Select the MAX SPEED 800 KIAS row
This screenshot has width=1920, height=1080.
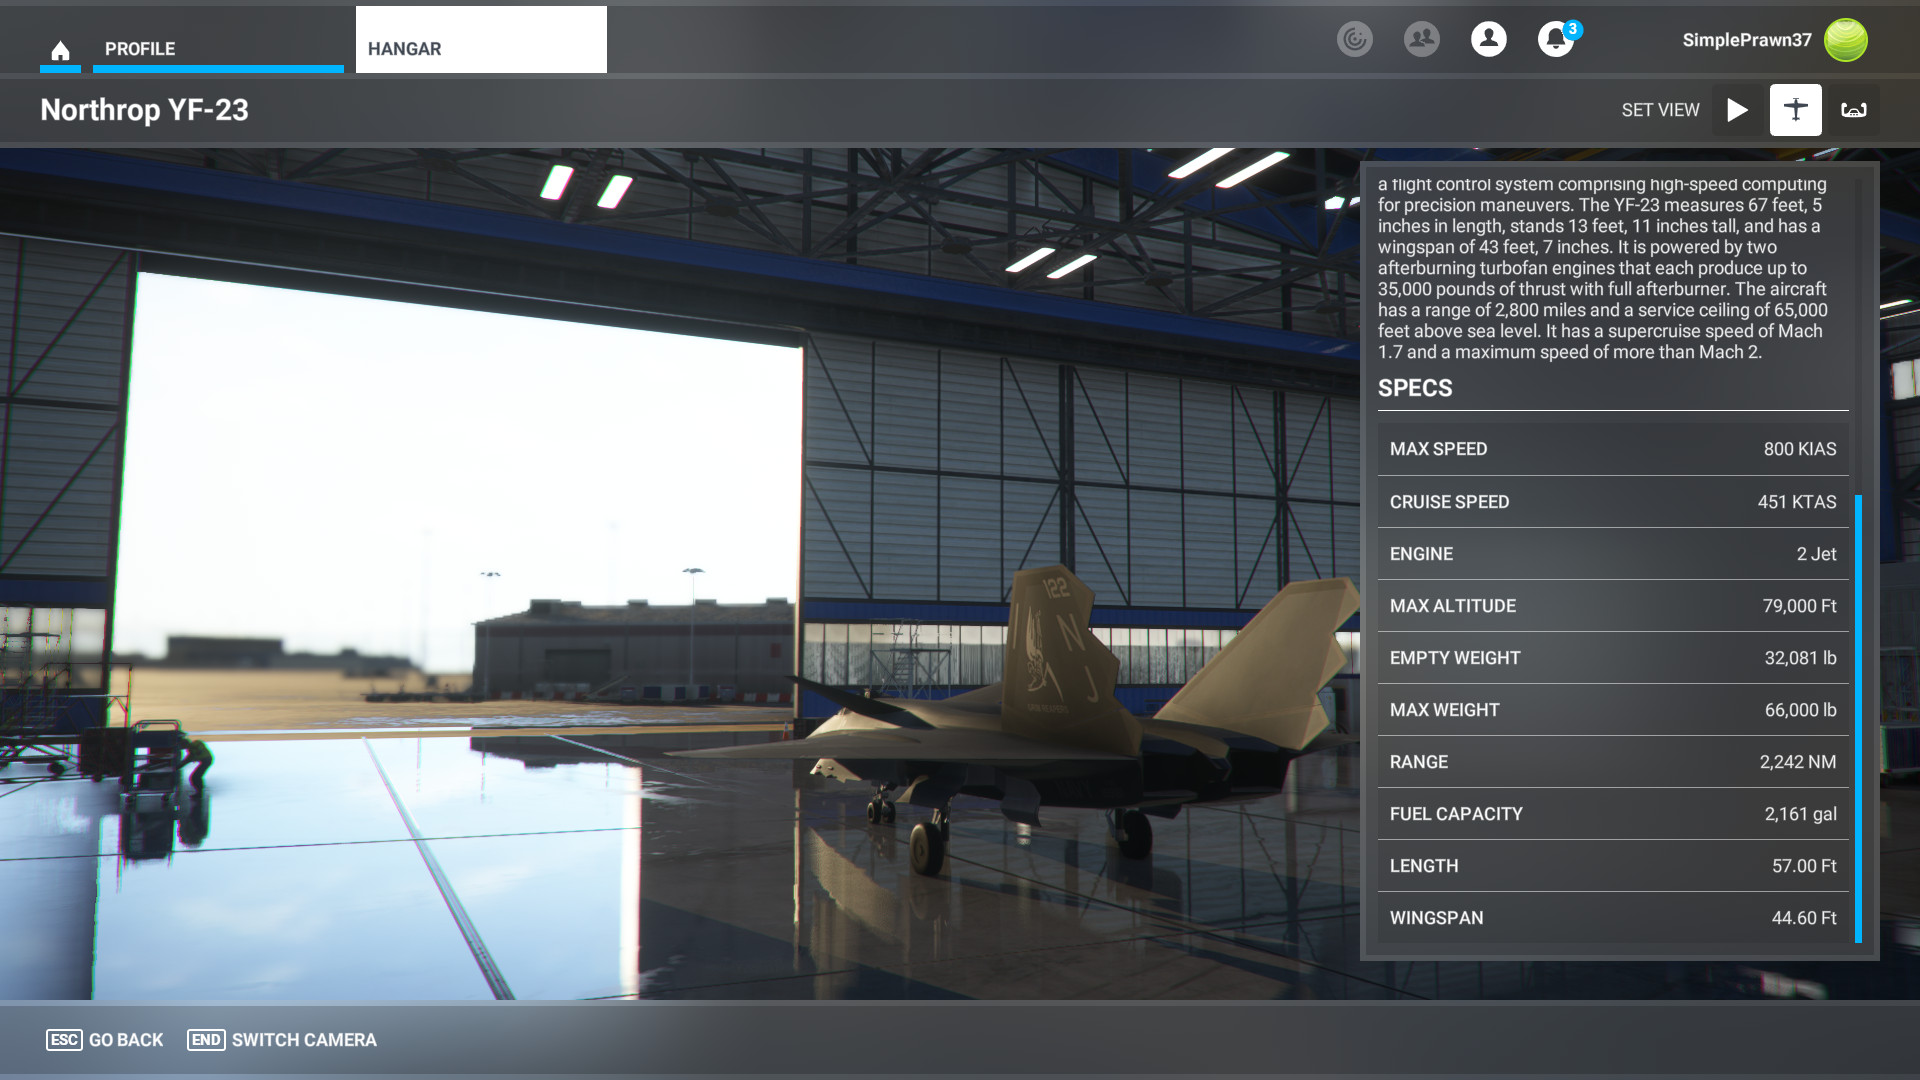coord(1613,449)
